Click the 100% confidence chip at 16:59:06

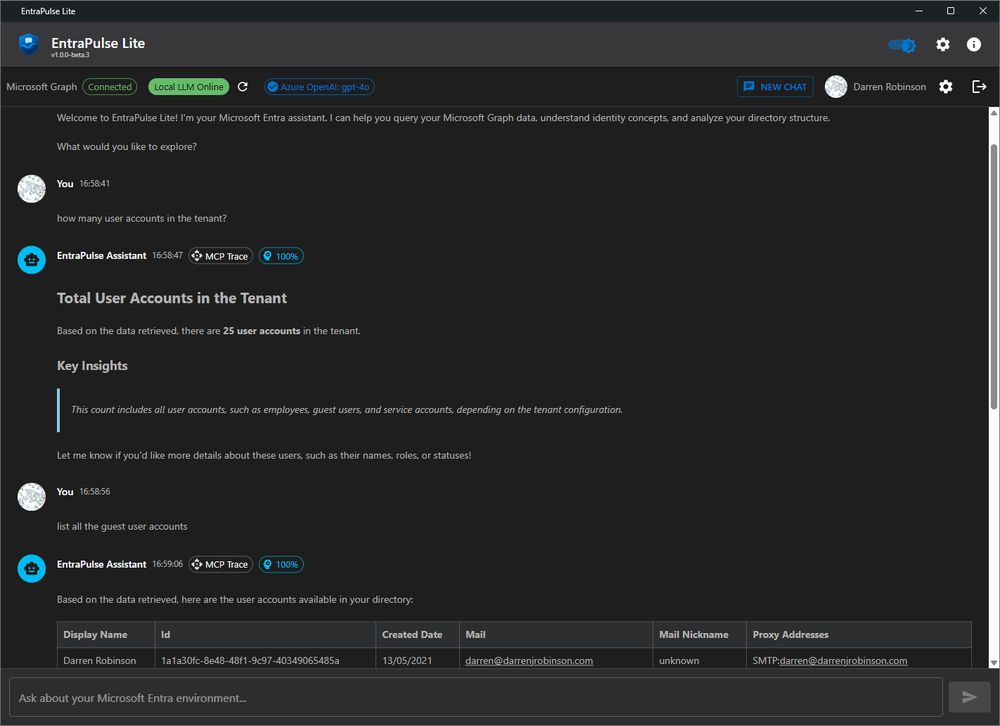pos(281,565)
